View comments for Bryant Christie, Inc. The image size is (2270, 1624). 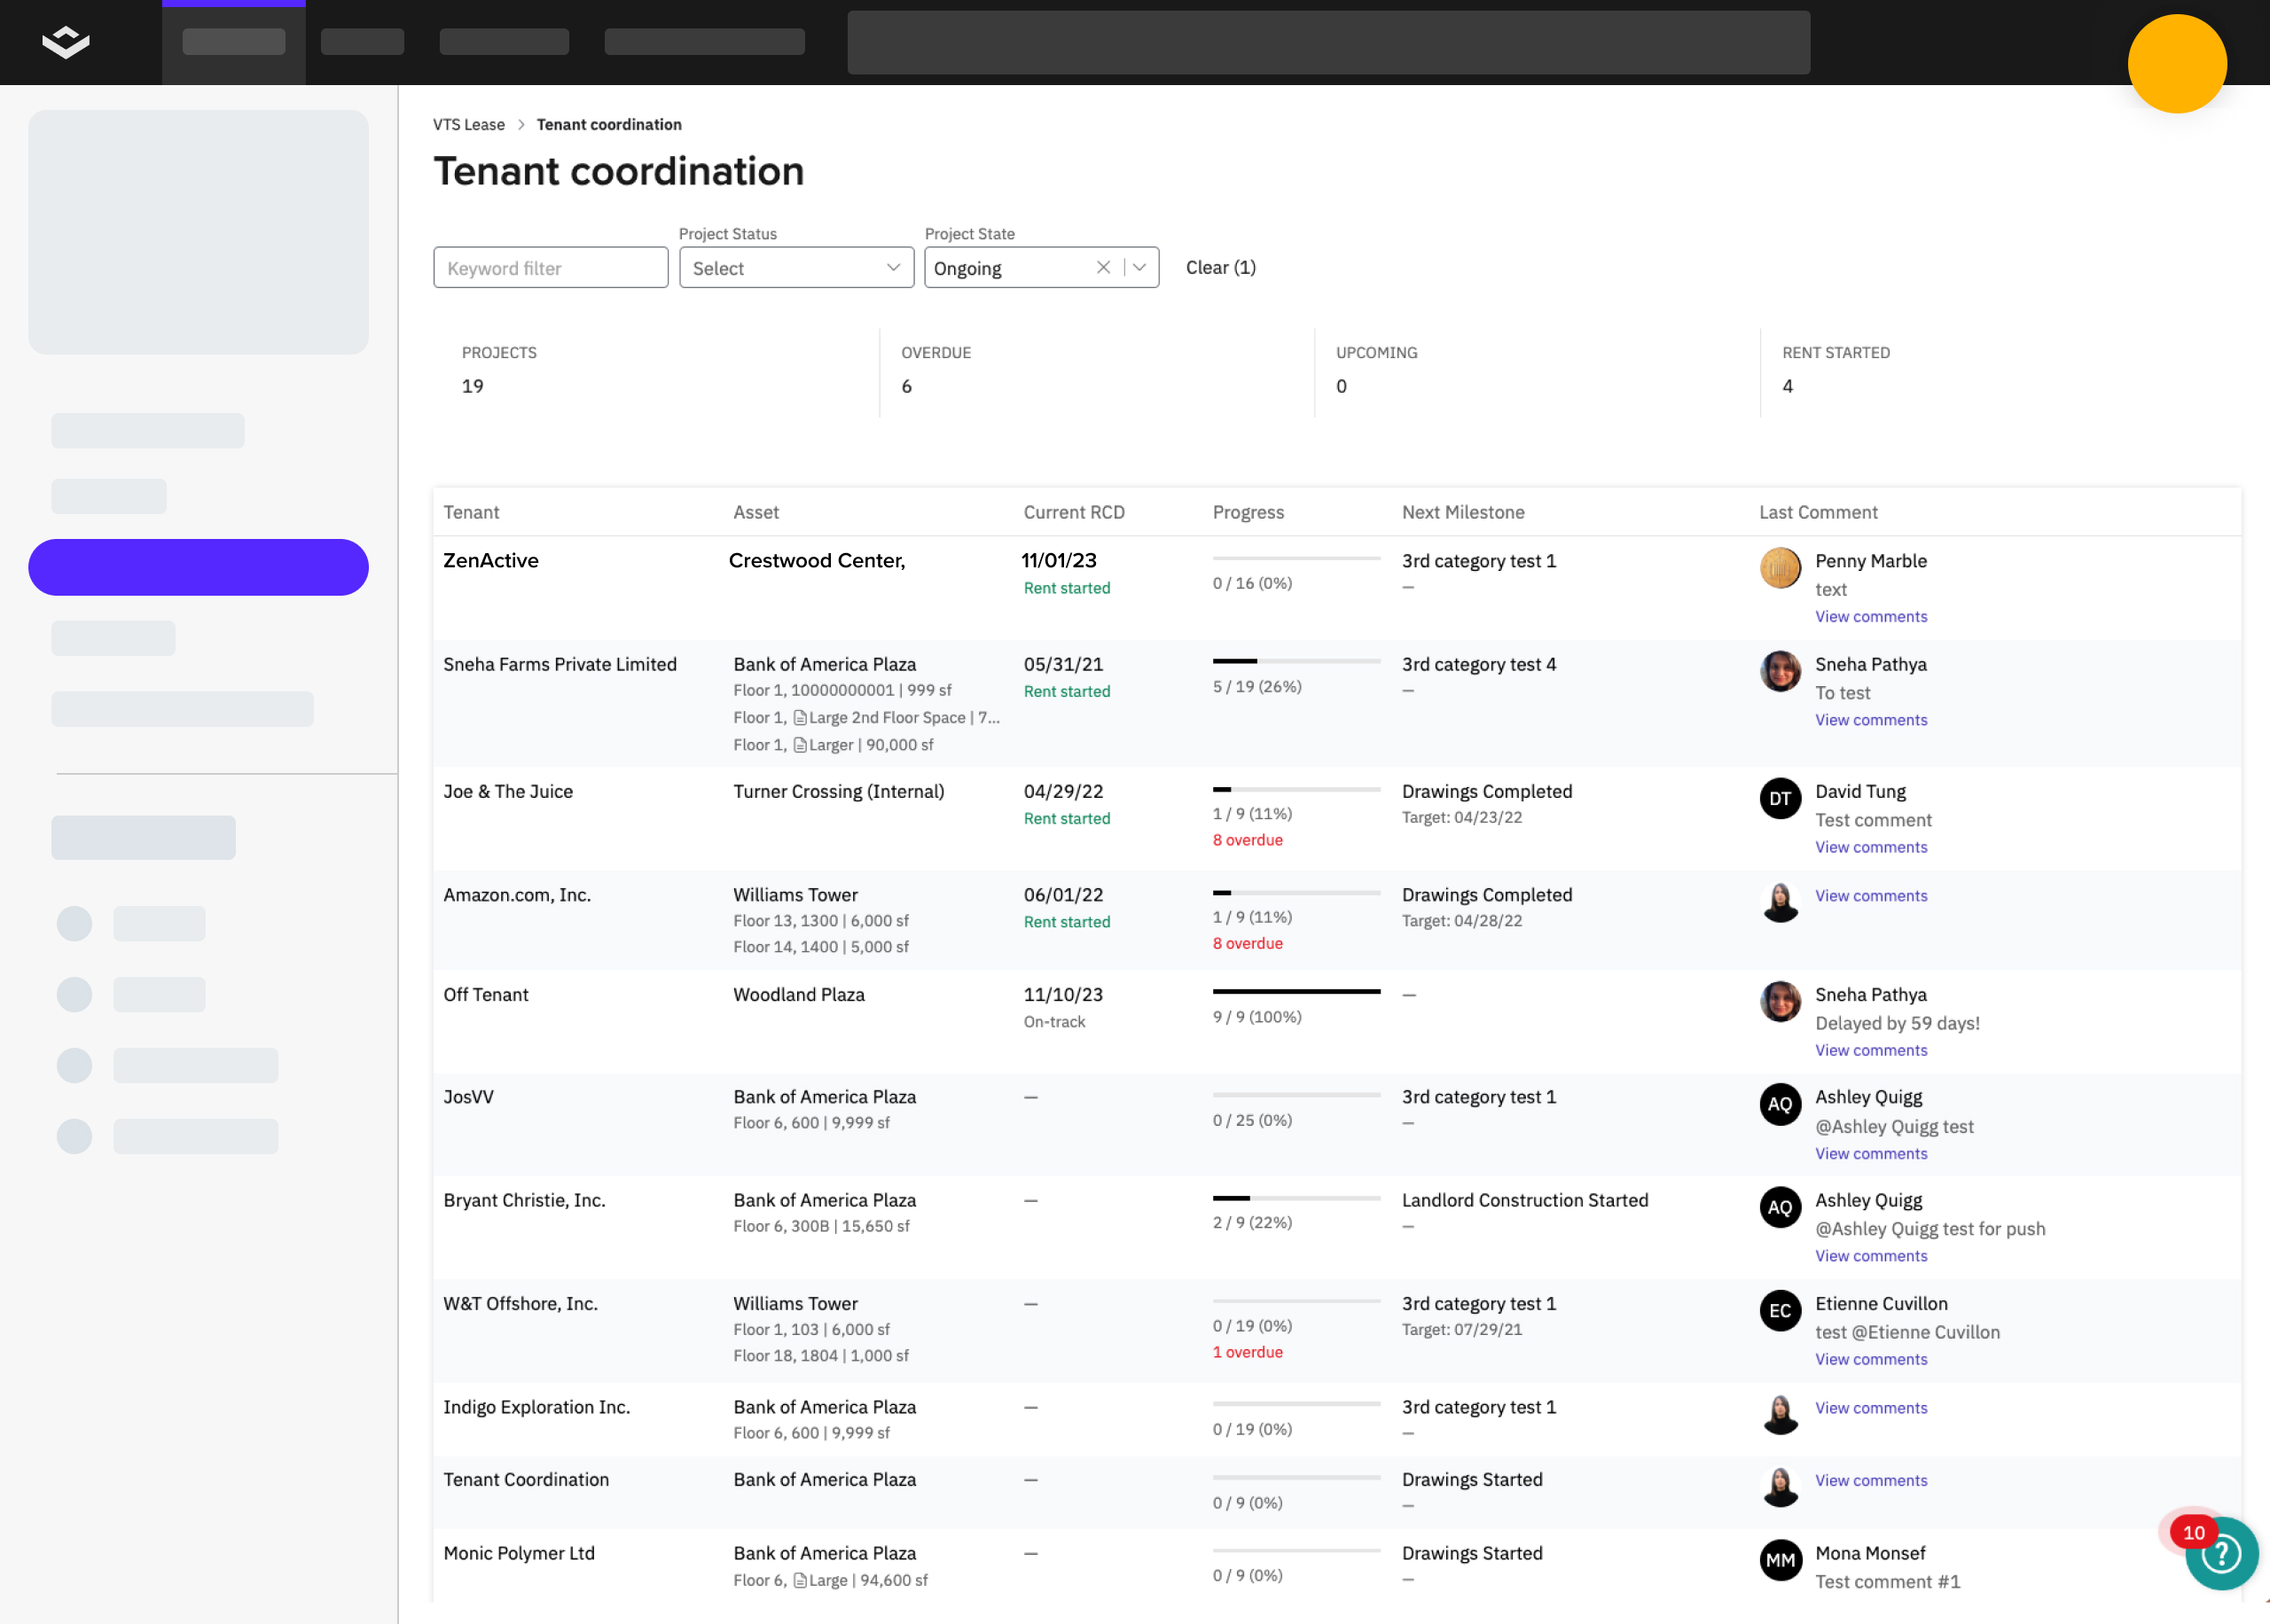pos(1871,1256)
